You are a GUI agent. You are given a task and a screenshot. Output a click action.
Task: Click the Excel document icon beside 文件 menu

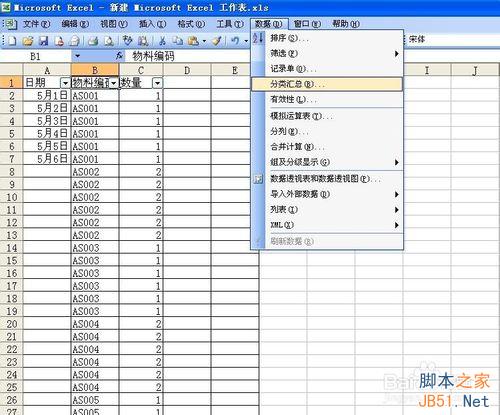11,24
